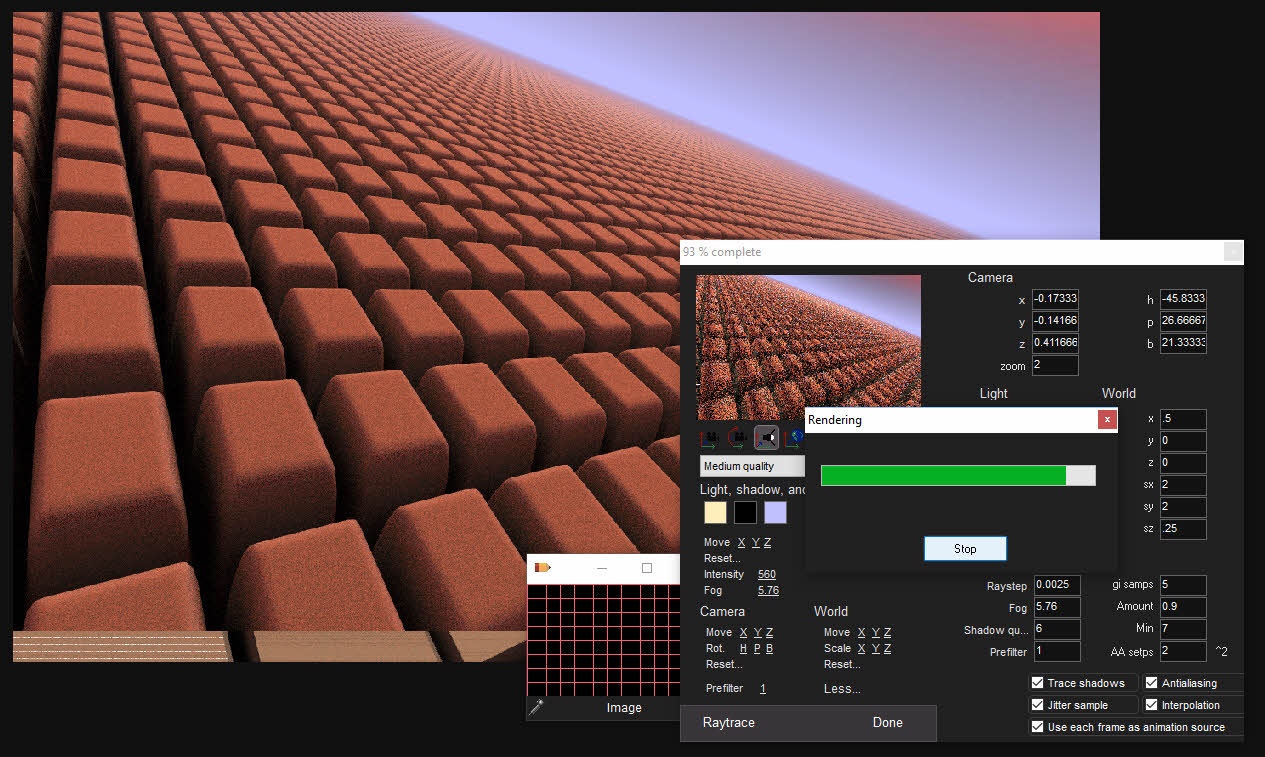
Task: Select the highlighted light/speaker axis icon
Action: [766, 438]
